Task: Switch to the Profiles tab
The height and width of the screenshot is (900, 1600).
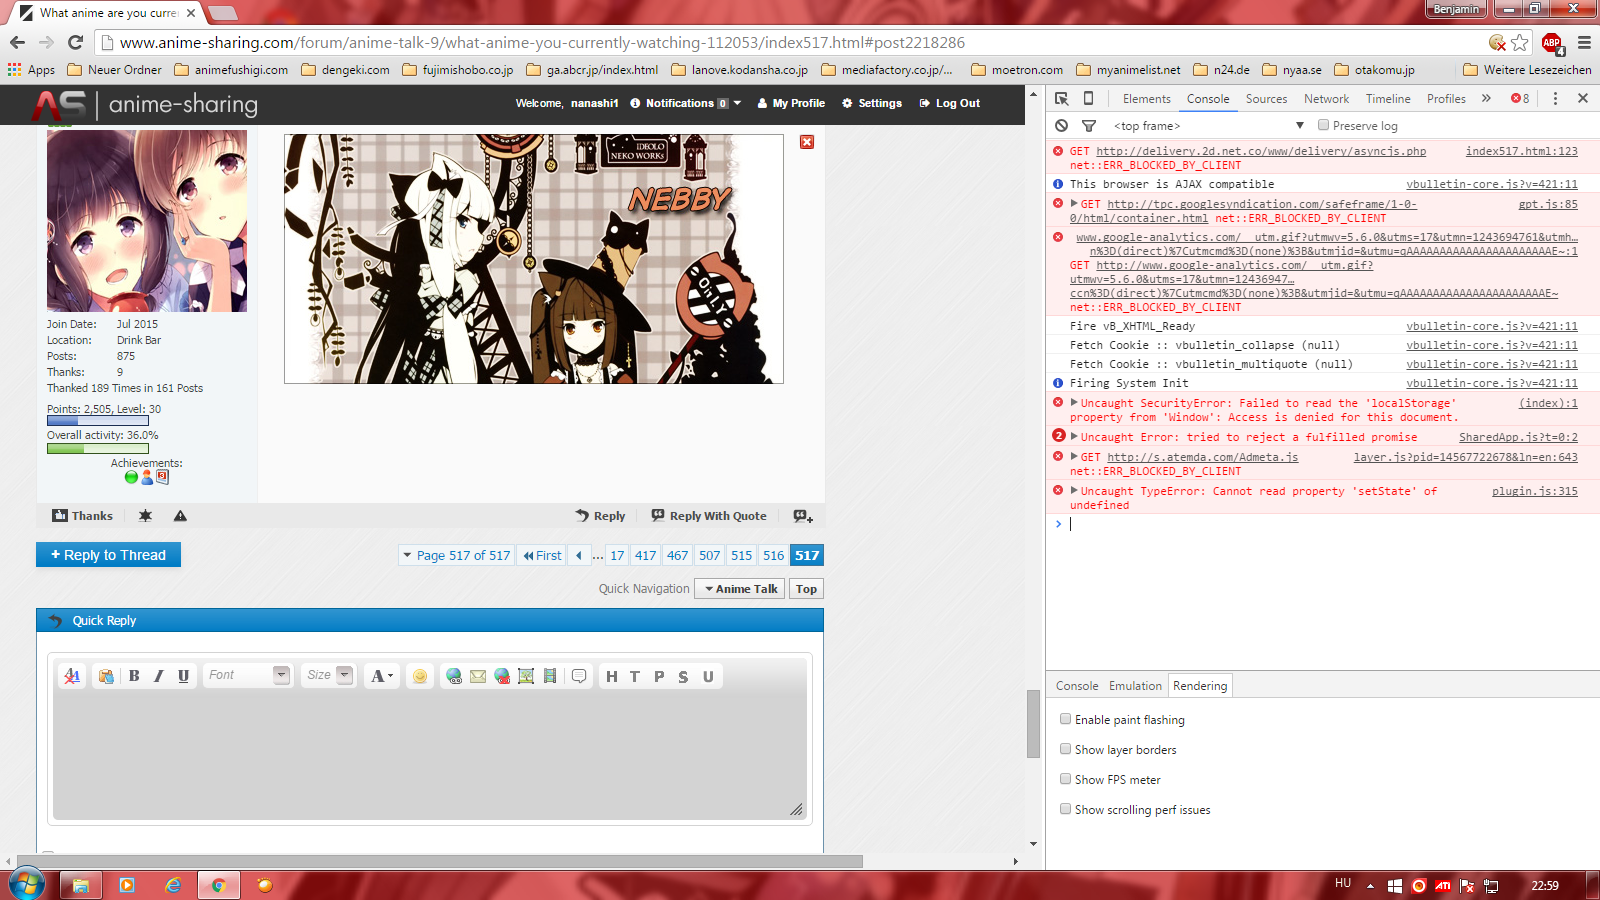Action: click(1446, 99)
